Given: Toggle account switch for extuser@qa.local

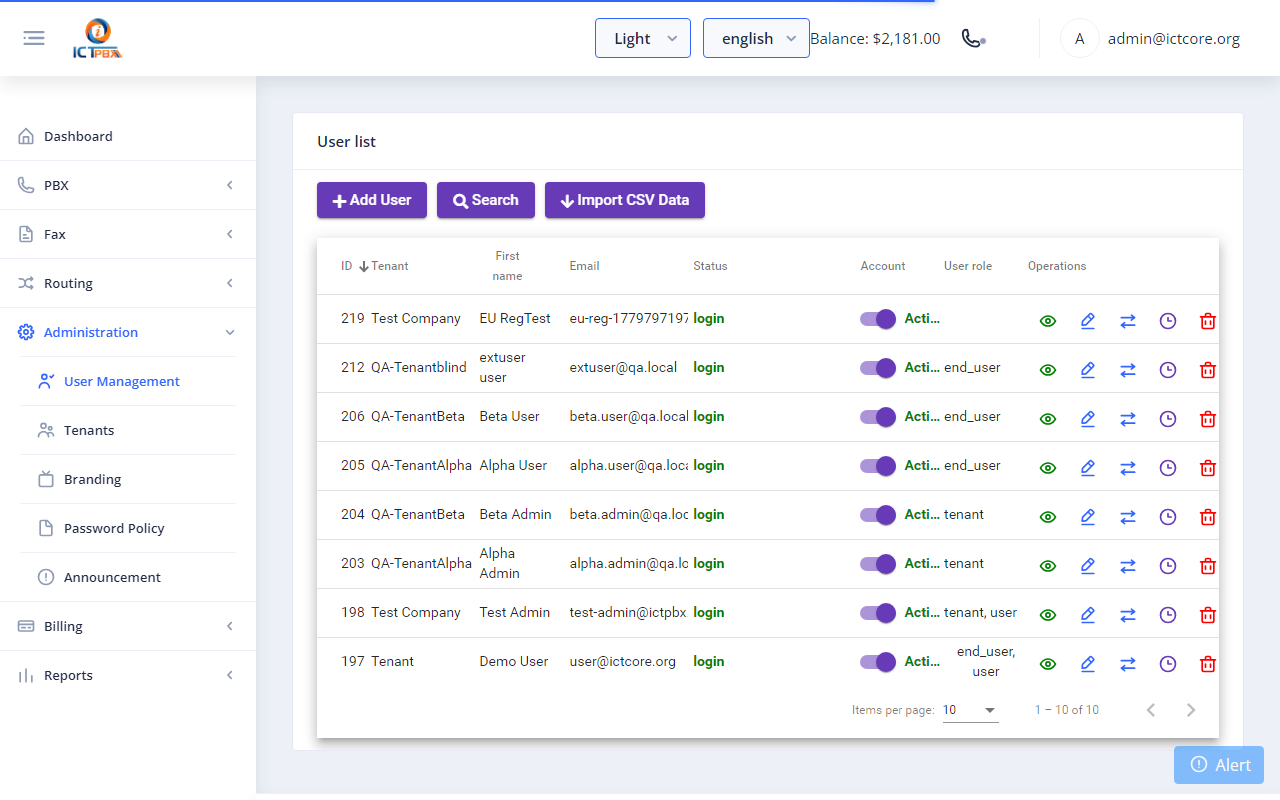Looking at the screenshot, I should tap(878, 368).
